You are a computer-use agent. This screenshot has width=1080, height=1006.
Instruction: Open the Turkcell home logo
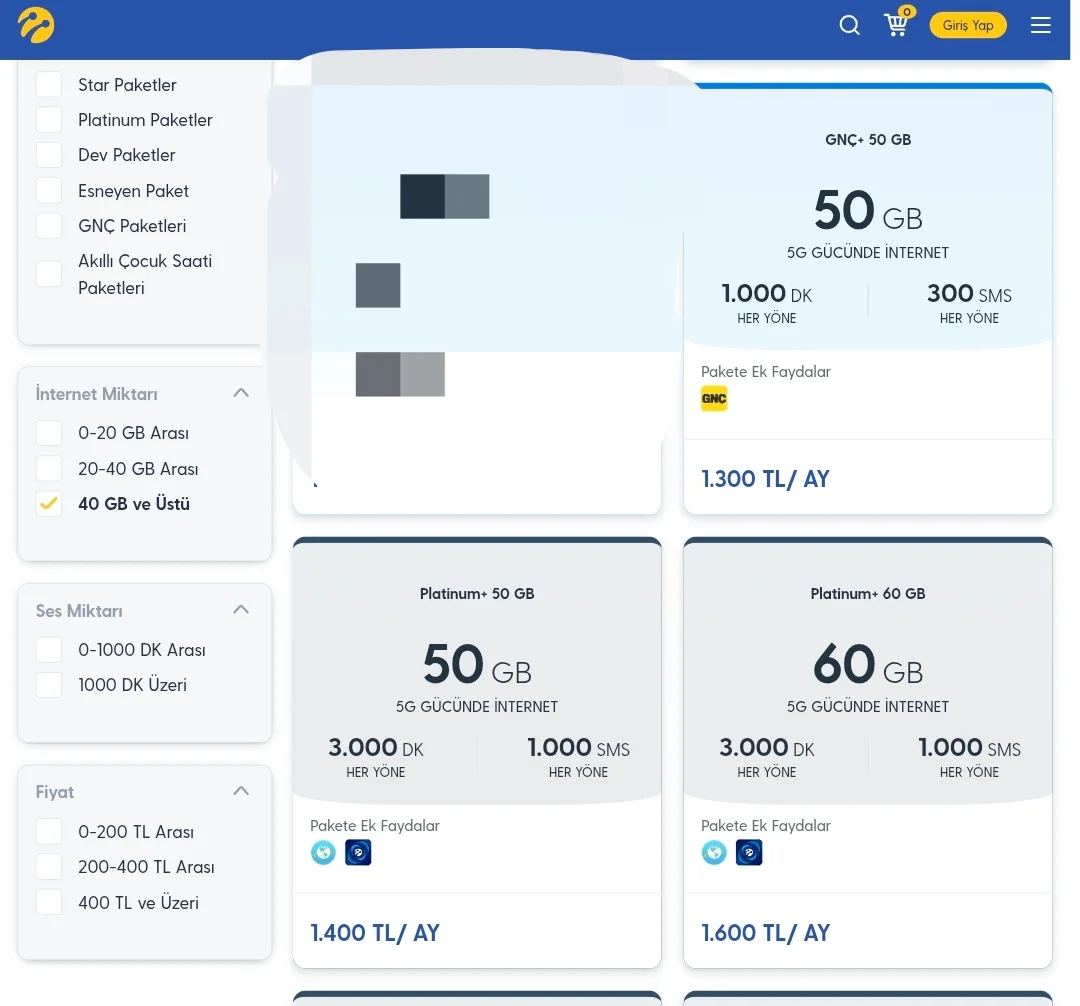click(x=36, y=25)
